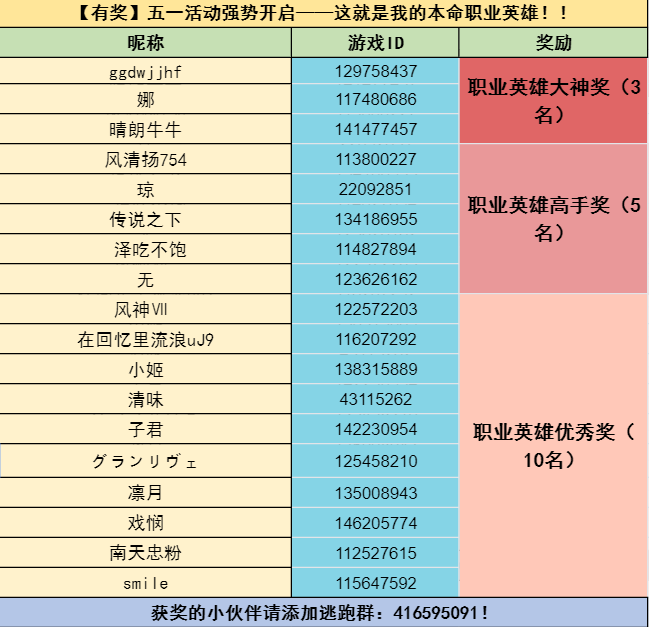The height and width of the screenshot is (627, 649).
Task: Click game ID 123626162
Action: tap(375, 279)
